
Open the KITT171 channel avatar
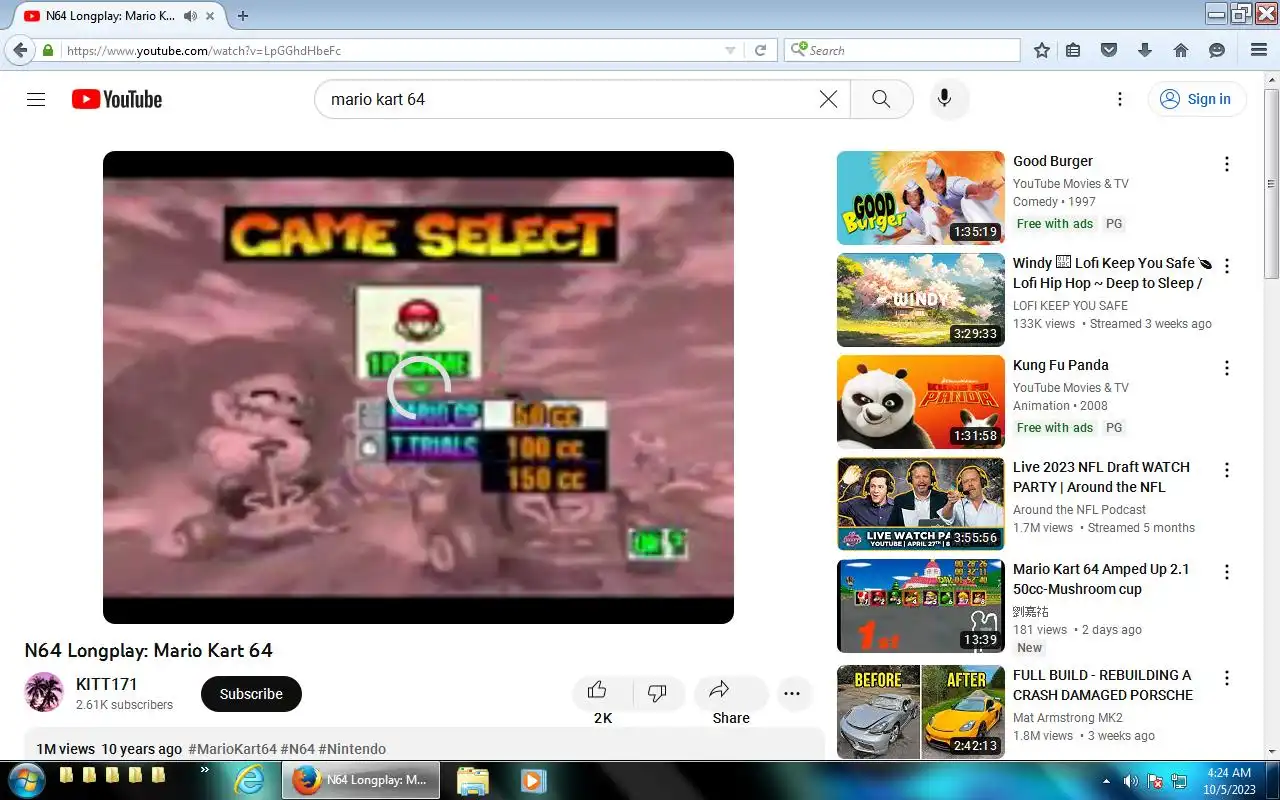[44, 692]
